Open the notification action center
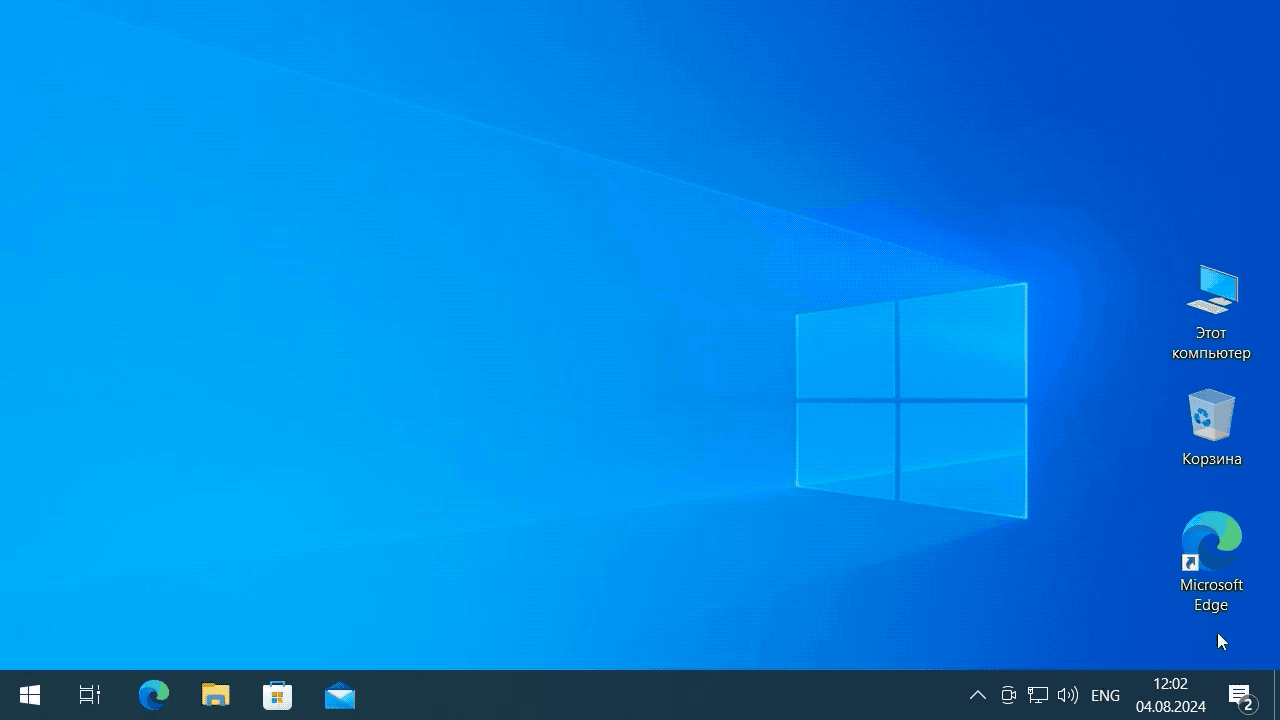 tap(1241, 695)
